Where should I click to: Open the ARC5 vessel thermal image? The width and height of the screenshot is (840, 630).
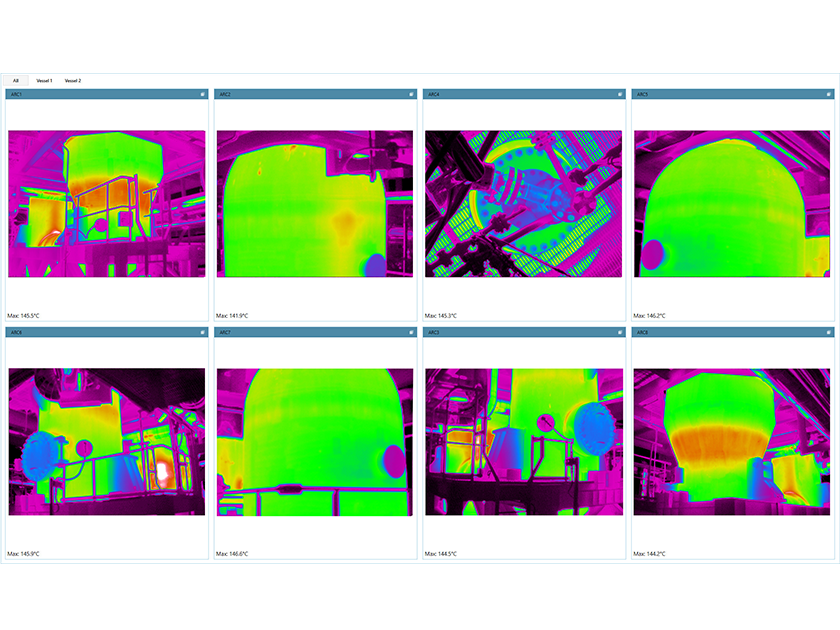[735, 205]
